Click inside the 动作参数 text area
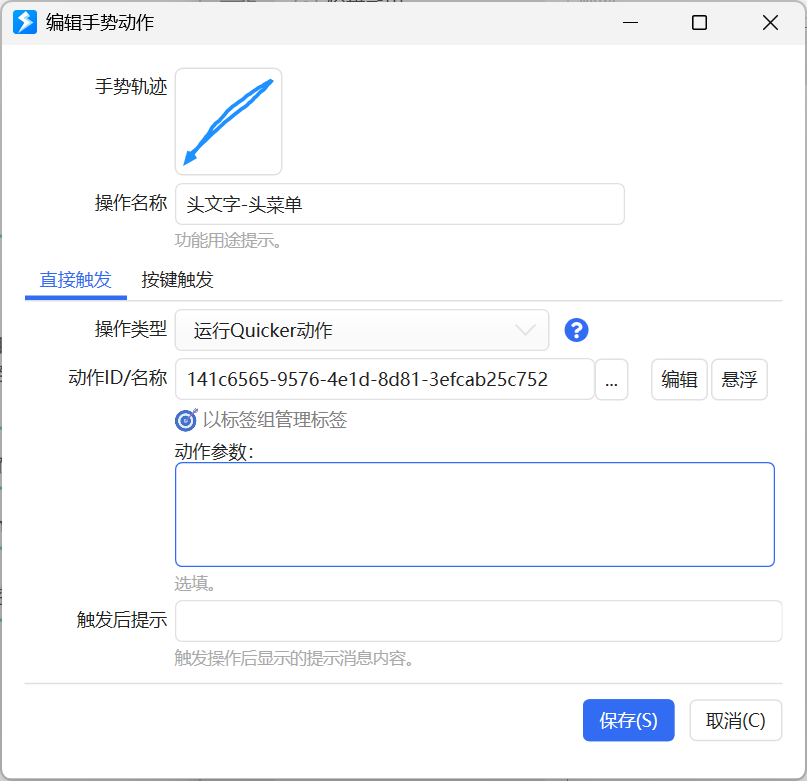Viewport: 807px width, 781px height. pos(475,514)
